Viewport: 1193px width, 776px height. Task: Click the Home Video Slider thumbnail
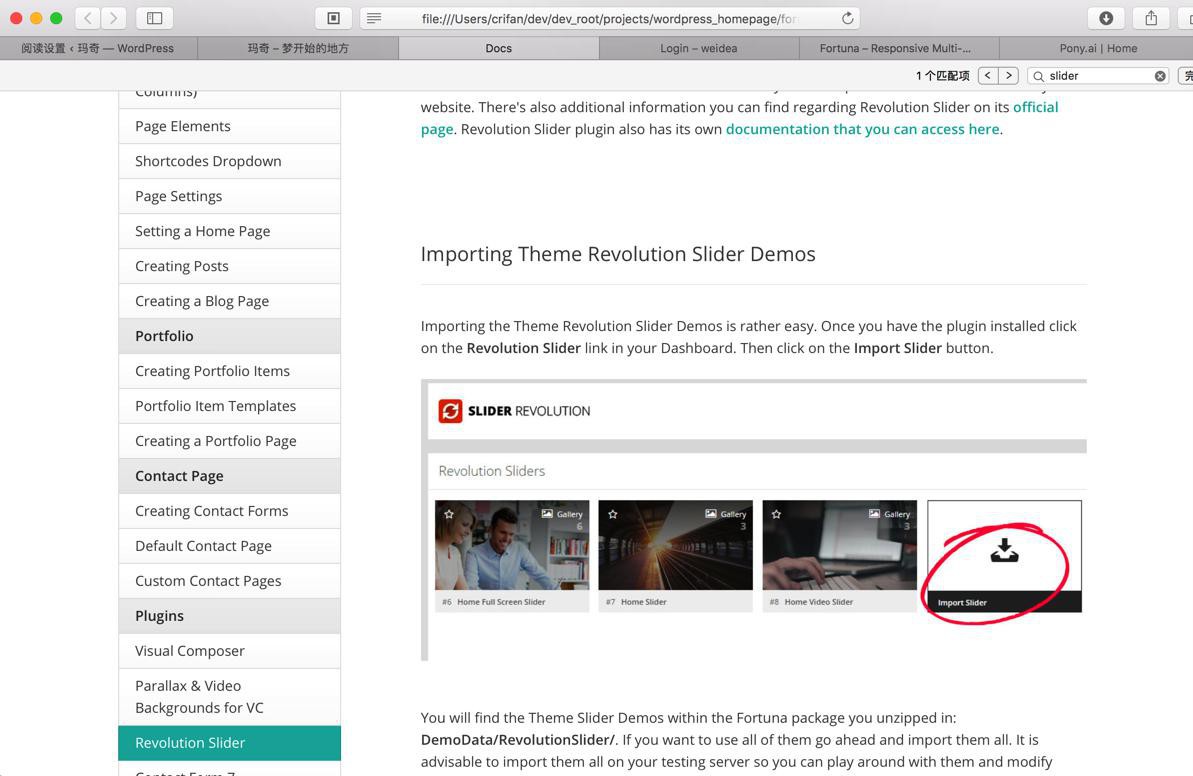click(x=839, y=545)
